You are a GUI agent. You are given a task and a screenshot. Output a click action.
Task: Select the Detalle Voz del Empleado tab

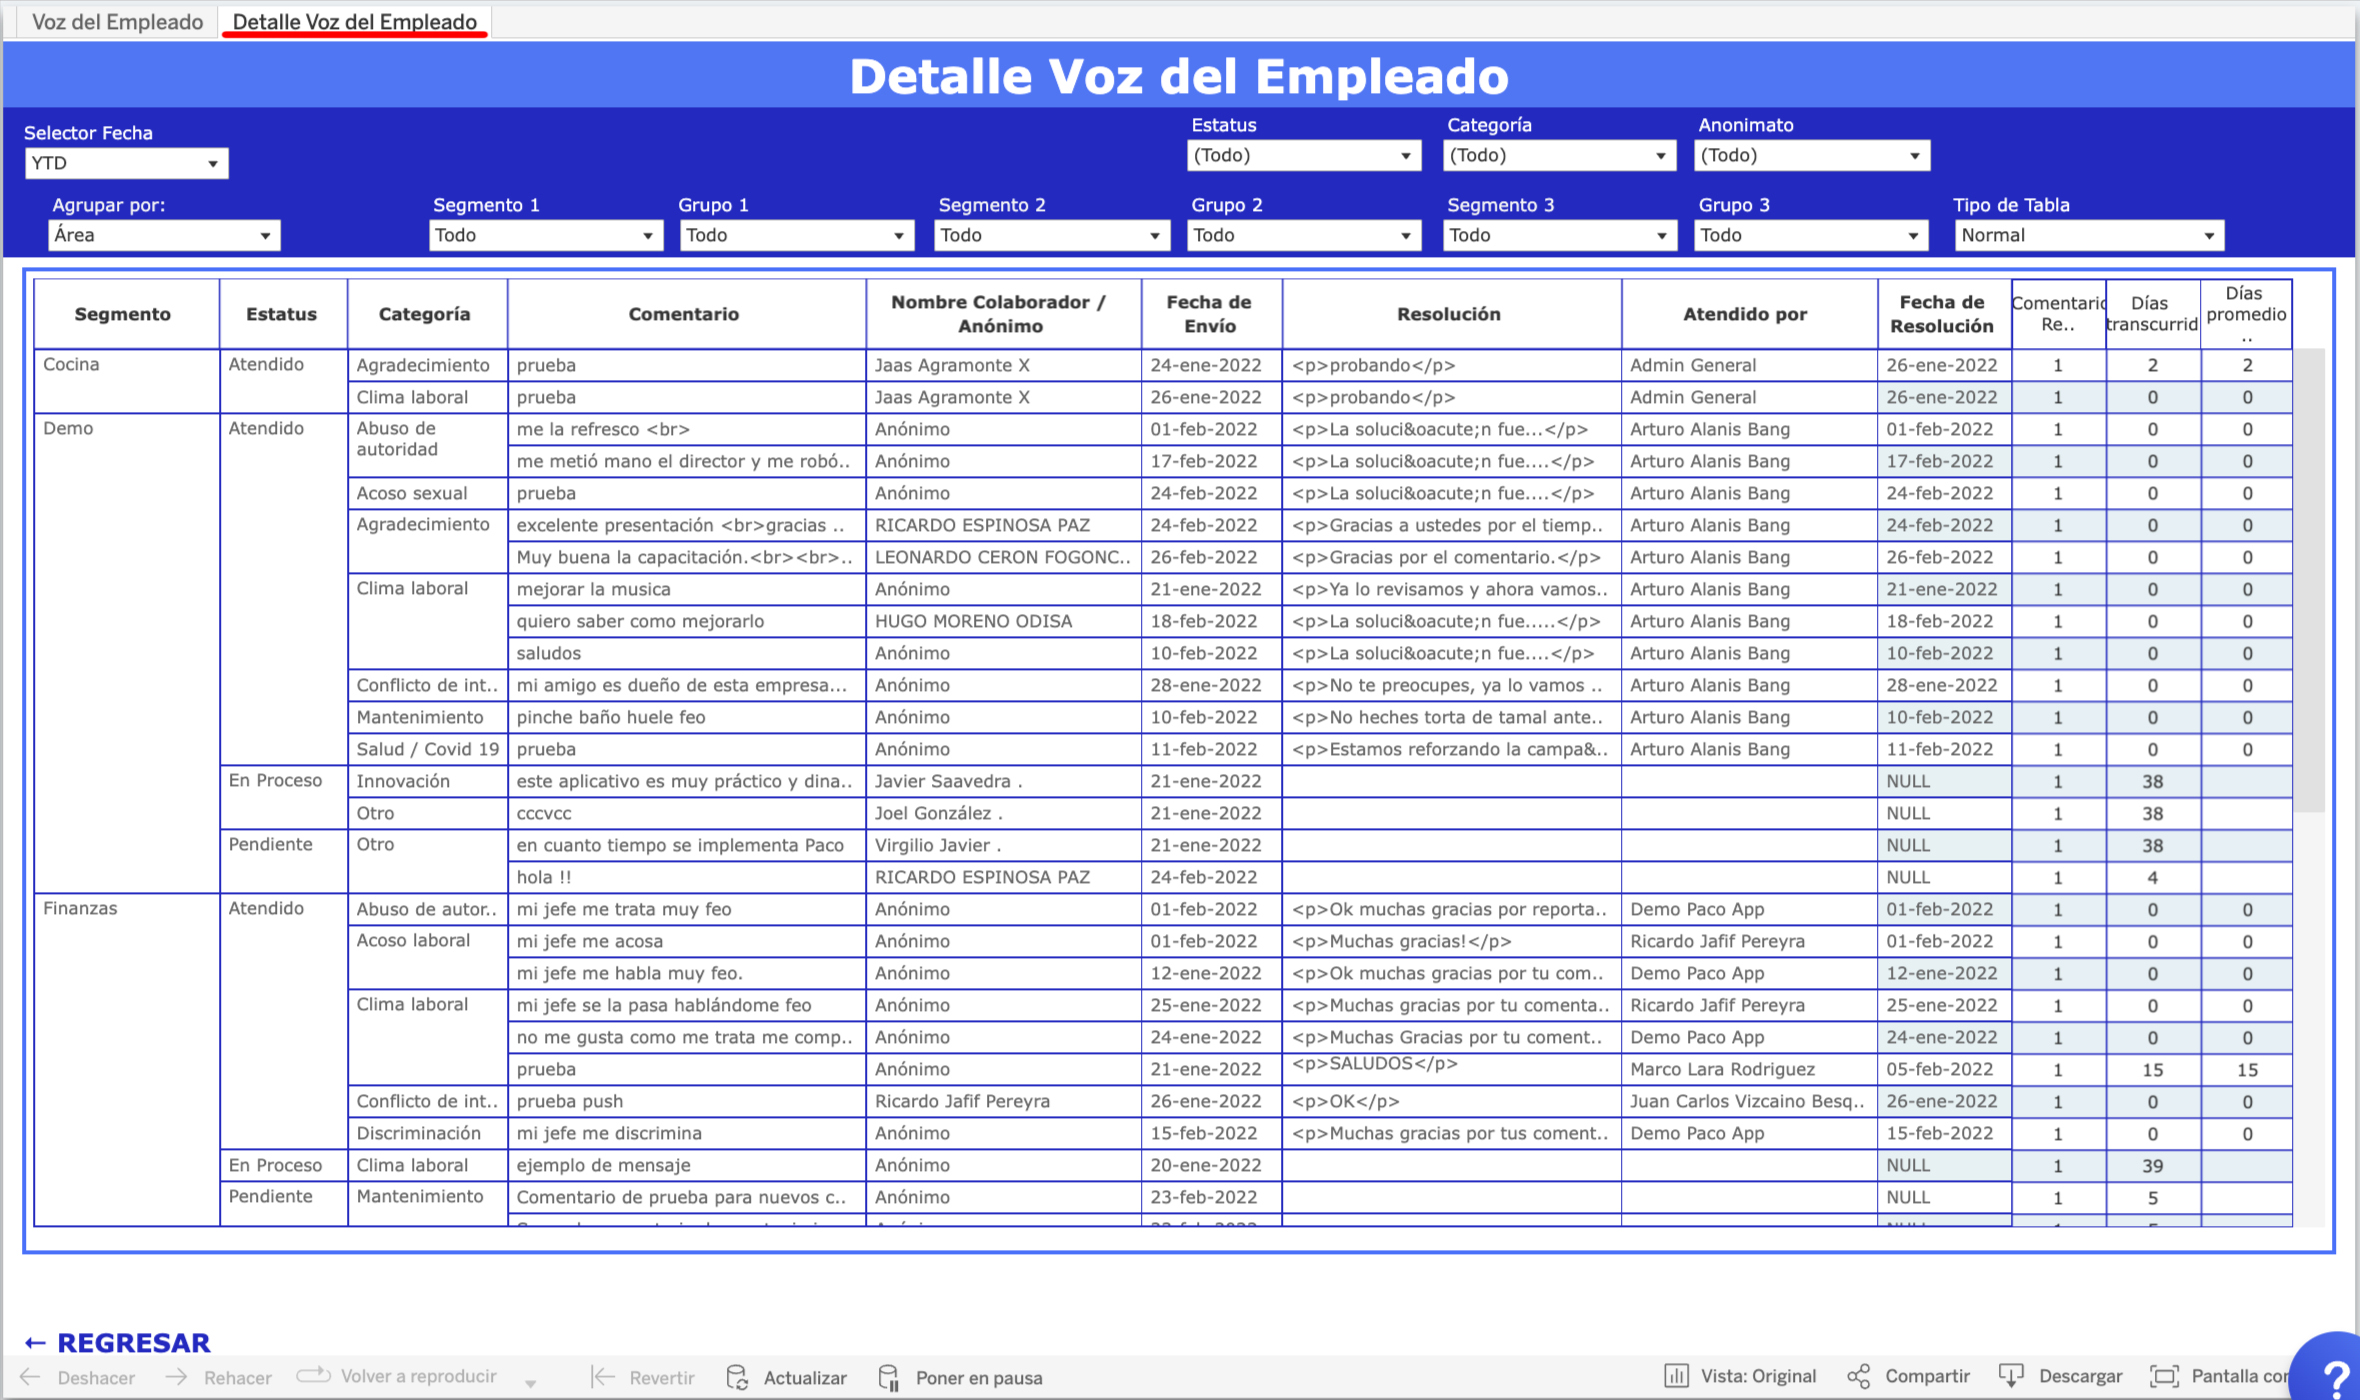pos(354,21)
